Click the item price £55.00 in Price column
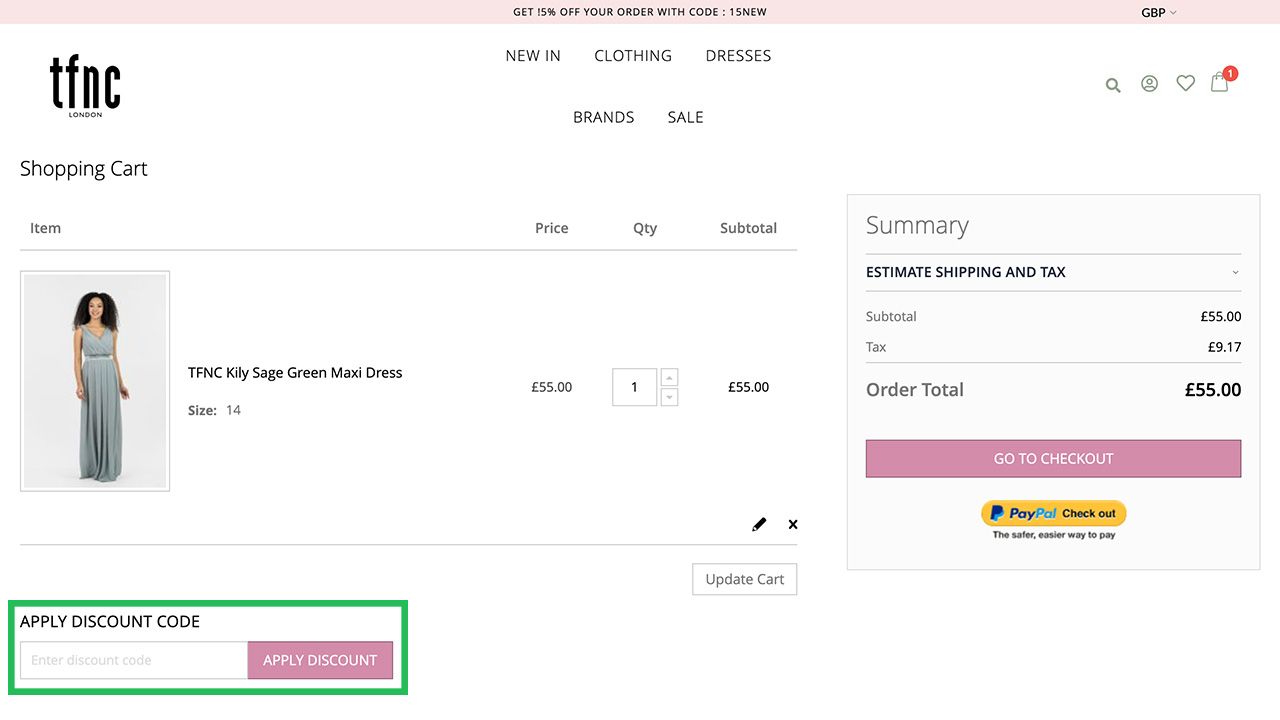The width and height of the screenshot is (1280, 720). click(x=552, y=387)
